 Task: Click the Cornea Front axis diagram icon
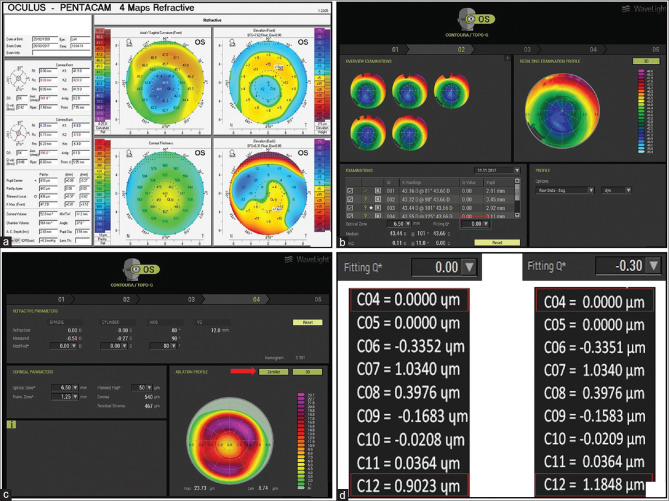click(x=17, y=79)
